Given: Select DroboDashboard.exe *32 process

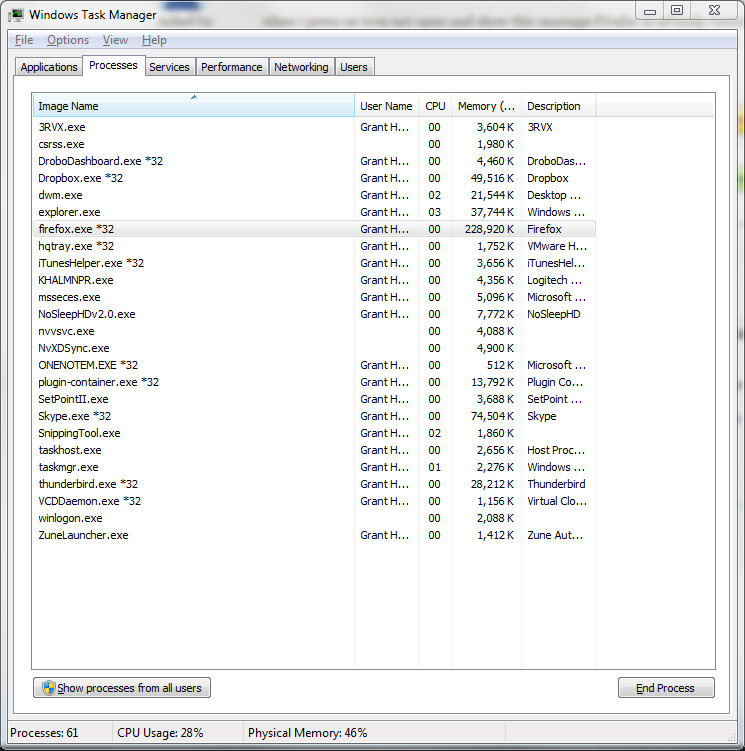Looking at the screenshot, I should point(314,161).
